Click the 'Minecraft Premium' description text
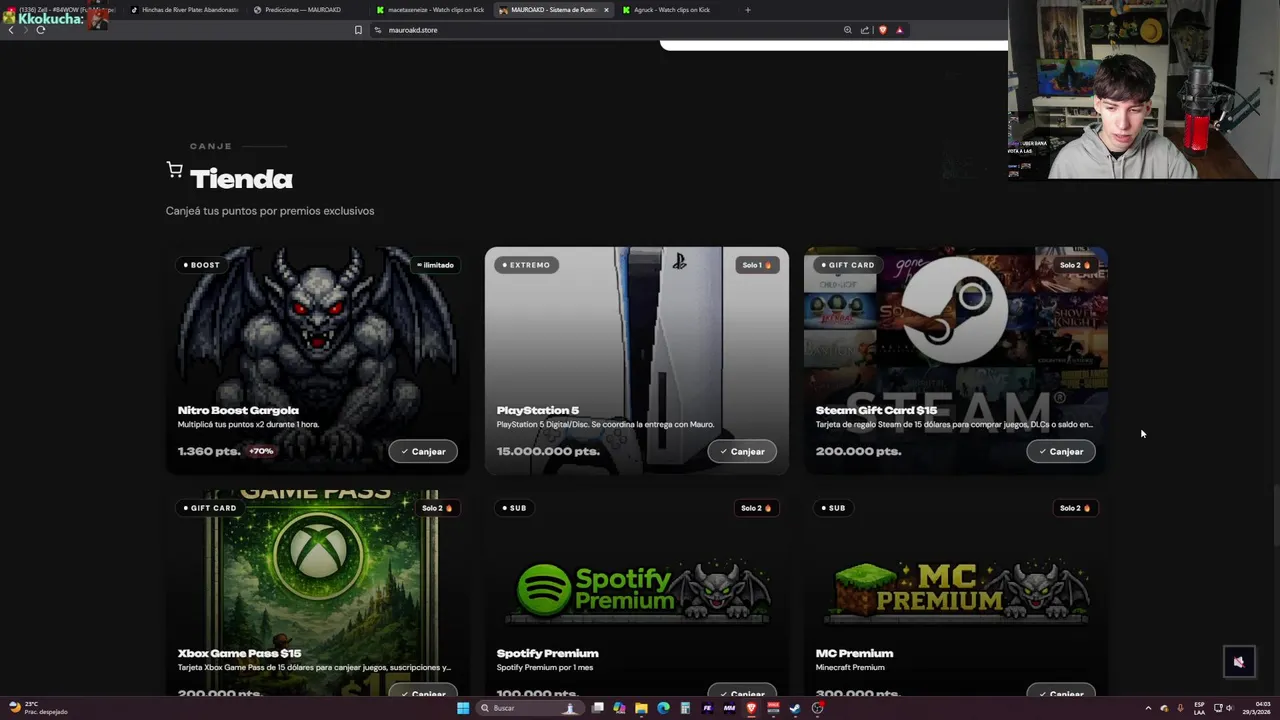 click(850, 667)
